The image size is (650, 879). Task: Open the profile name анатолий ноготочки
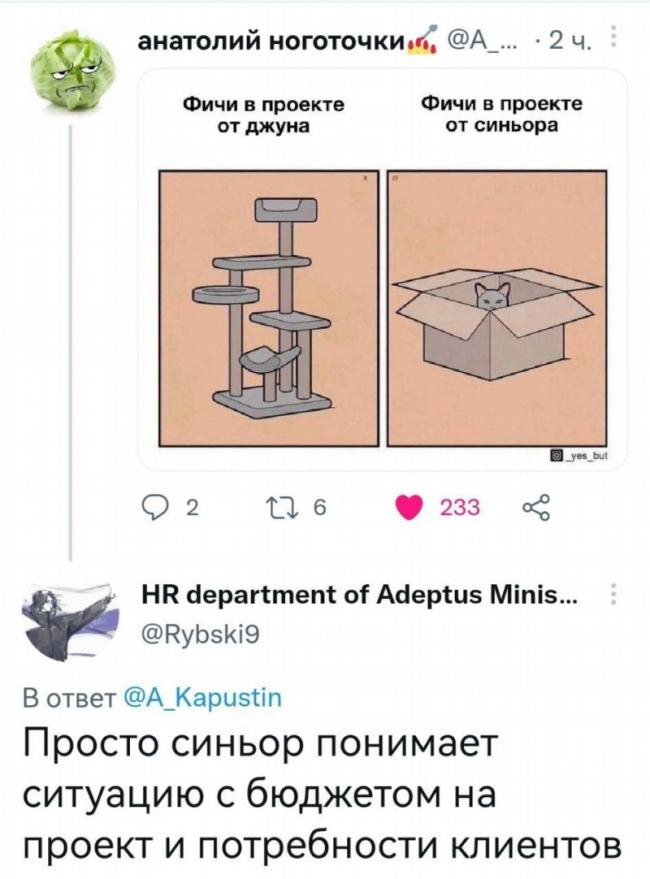[272, 41]
